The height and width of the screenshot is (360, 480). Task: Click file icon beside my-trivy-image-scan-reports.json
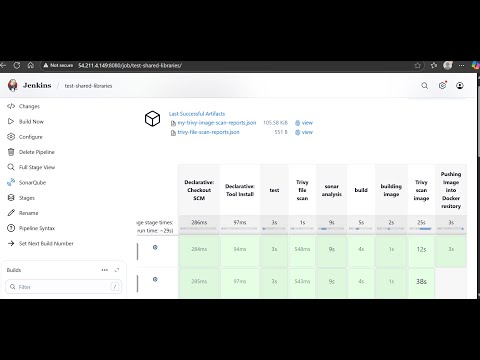point(173,123)
